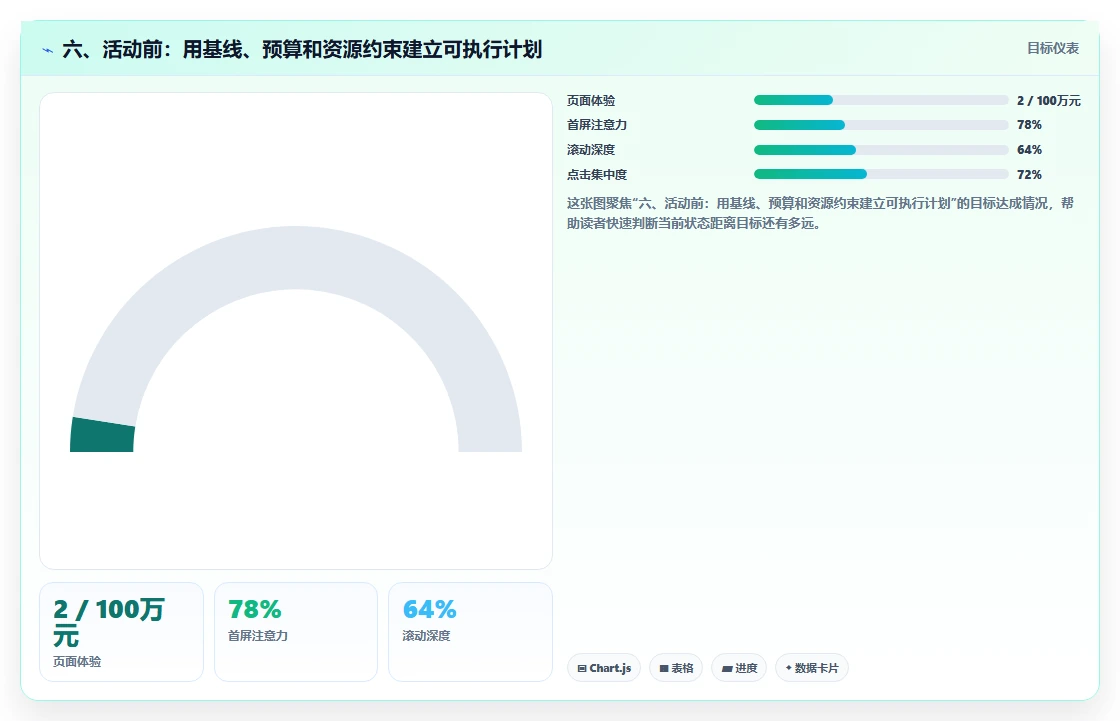Click the 页面体验 progress bar
This screenshot has width=1120, height=721.
click(x=881, y=100)
